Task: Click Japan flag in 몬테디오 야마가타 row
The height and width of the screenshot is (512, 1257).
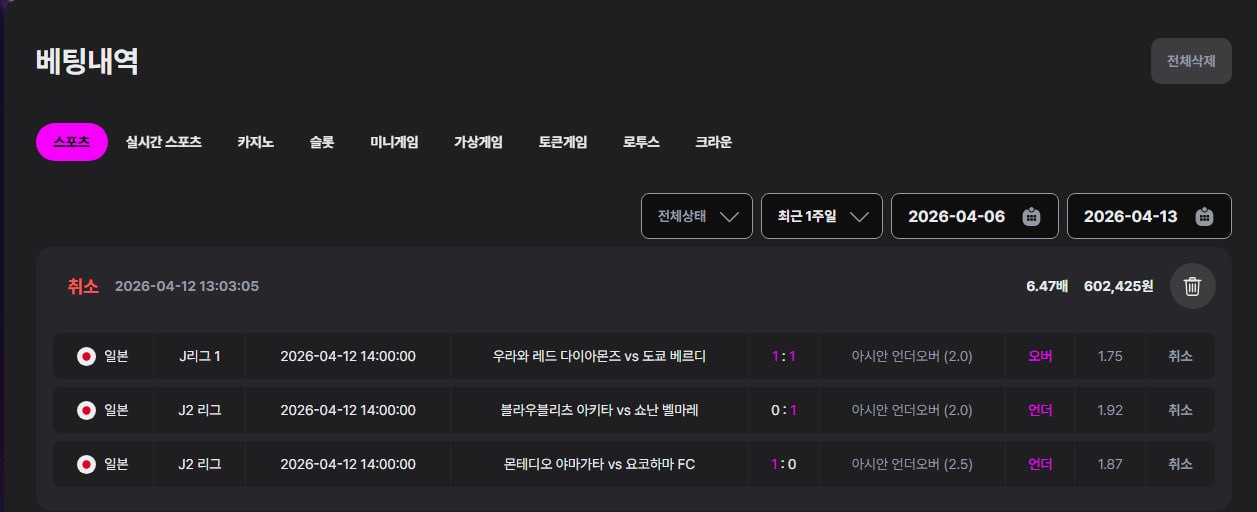Action: 86,464
